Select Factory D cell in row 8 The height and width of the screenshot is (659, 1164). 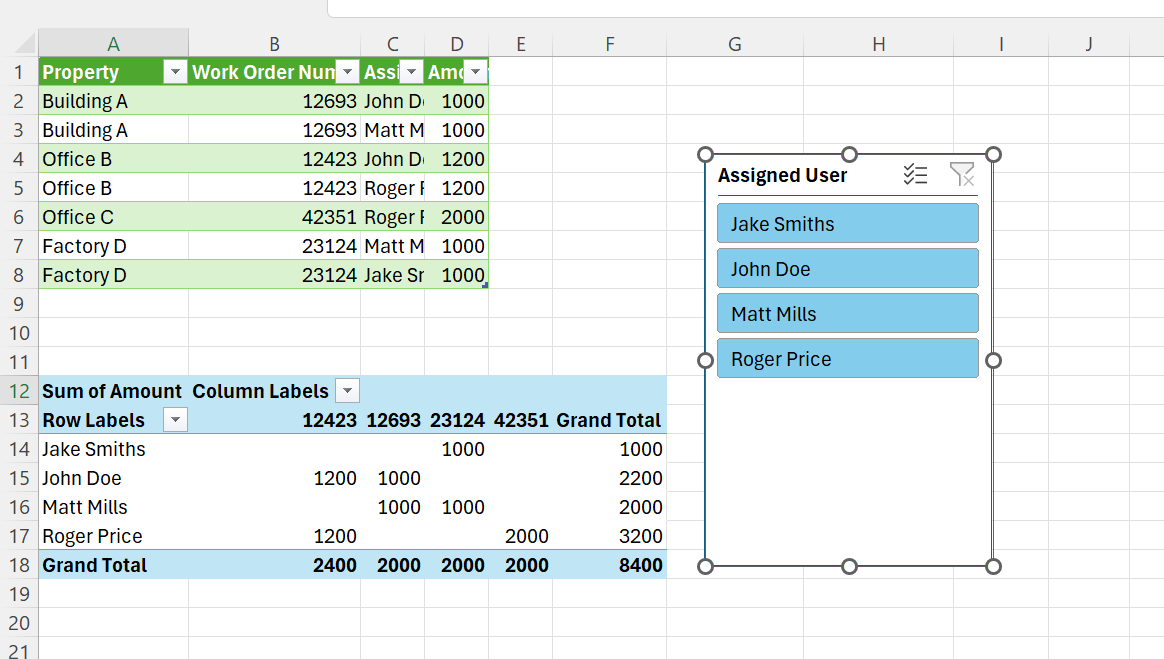click(x=114, y=275)
